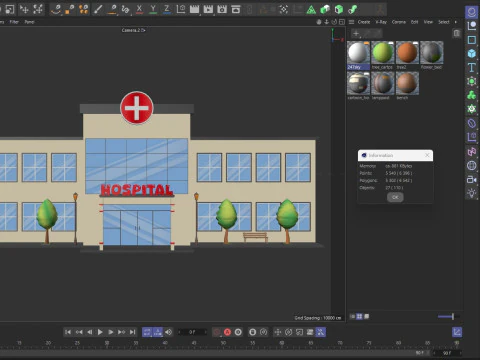Click the current frame input field
The height and width of the screenshot is (360, 480).
(192, 332)
